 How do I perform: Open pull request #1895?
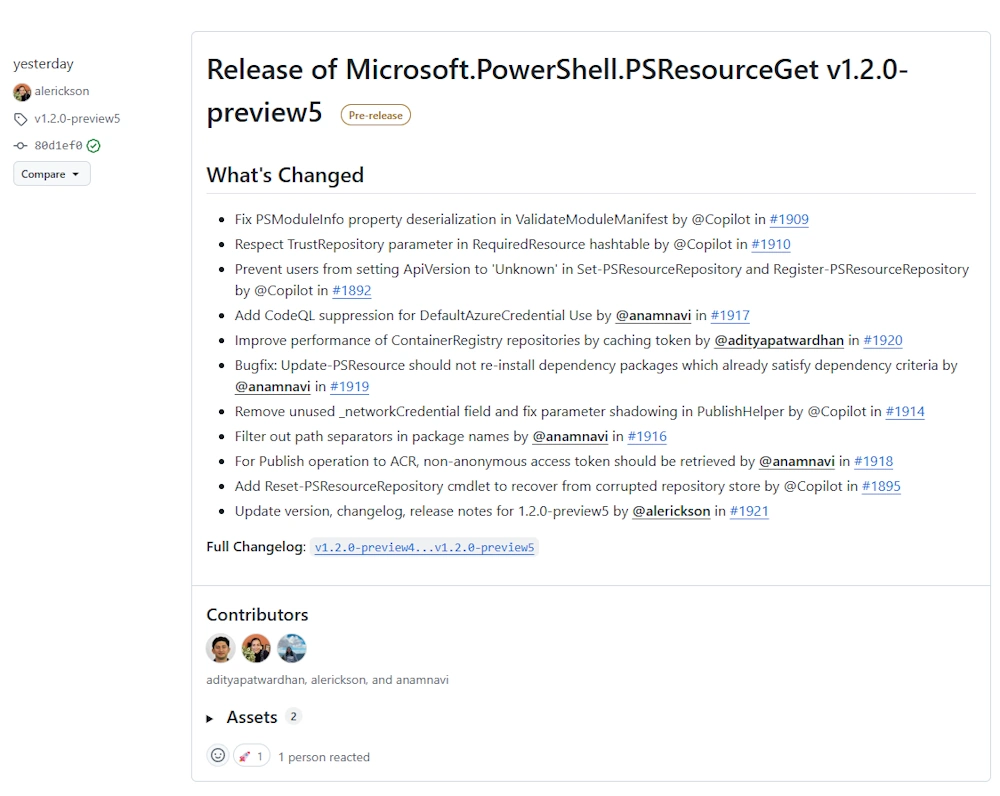pos(881,487)
